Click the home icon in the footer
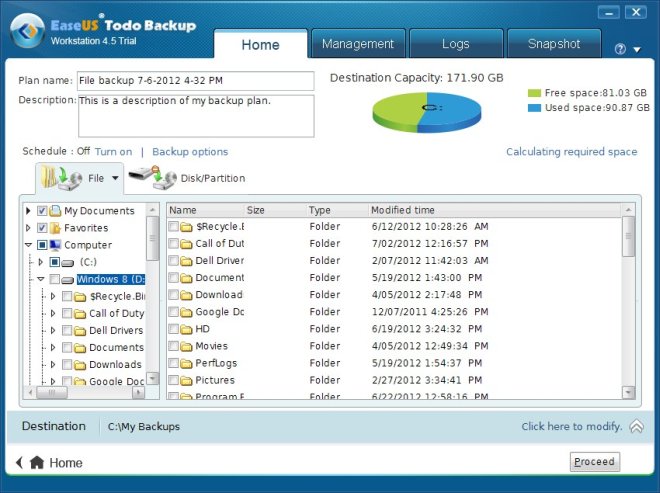This screenshot has height=493, width=660. 37,462
